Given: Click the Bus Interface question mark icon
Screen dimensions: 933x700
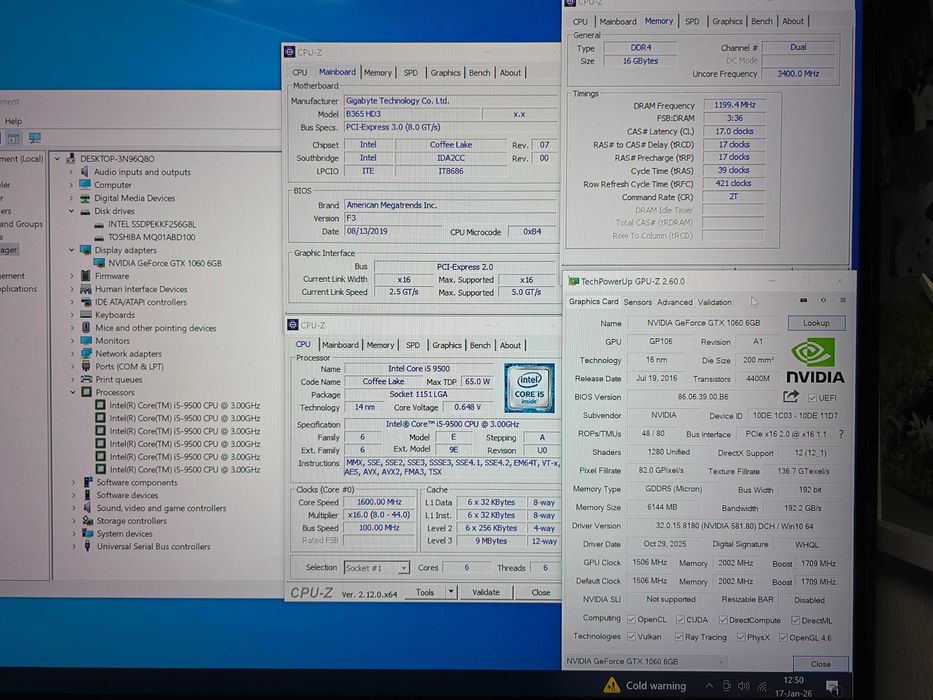Looking at the screenshot, I should pyautogui.click(x=841, y=434).
